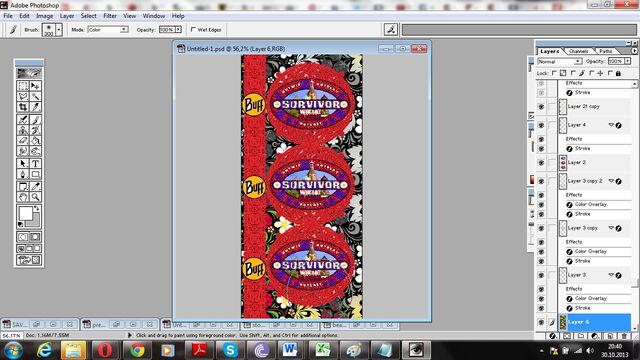Enable the Wet Edges checkbox
Screen dimensions: 640x360
(193, 29)
